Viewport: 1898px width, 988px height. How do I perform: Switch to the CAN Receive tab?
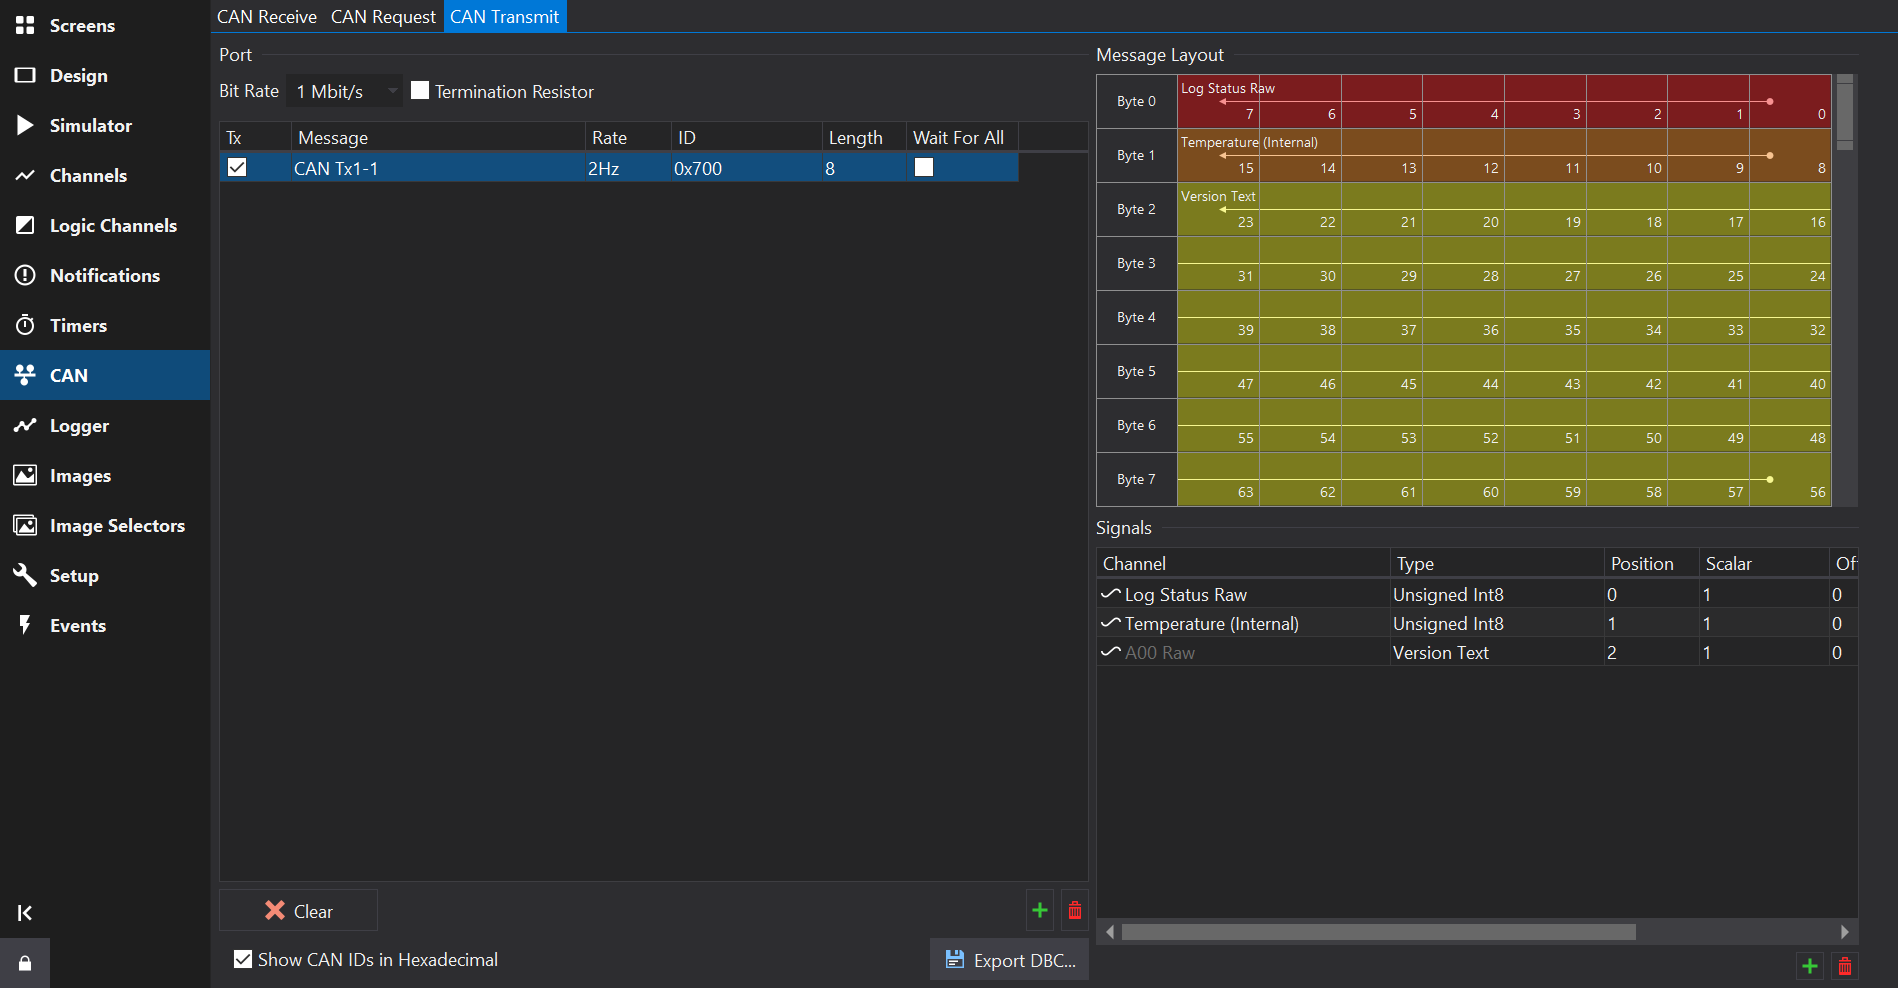point(266,17)
